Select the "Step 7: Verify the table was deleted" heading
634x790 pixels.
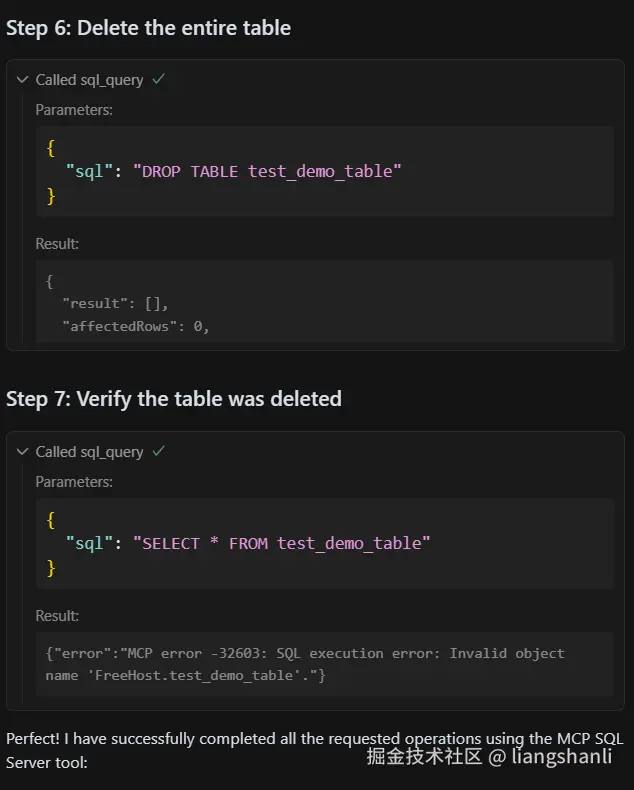pyautogui.click(x=174, y=399)
